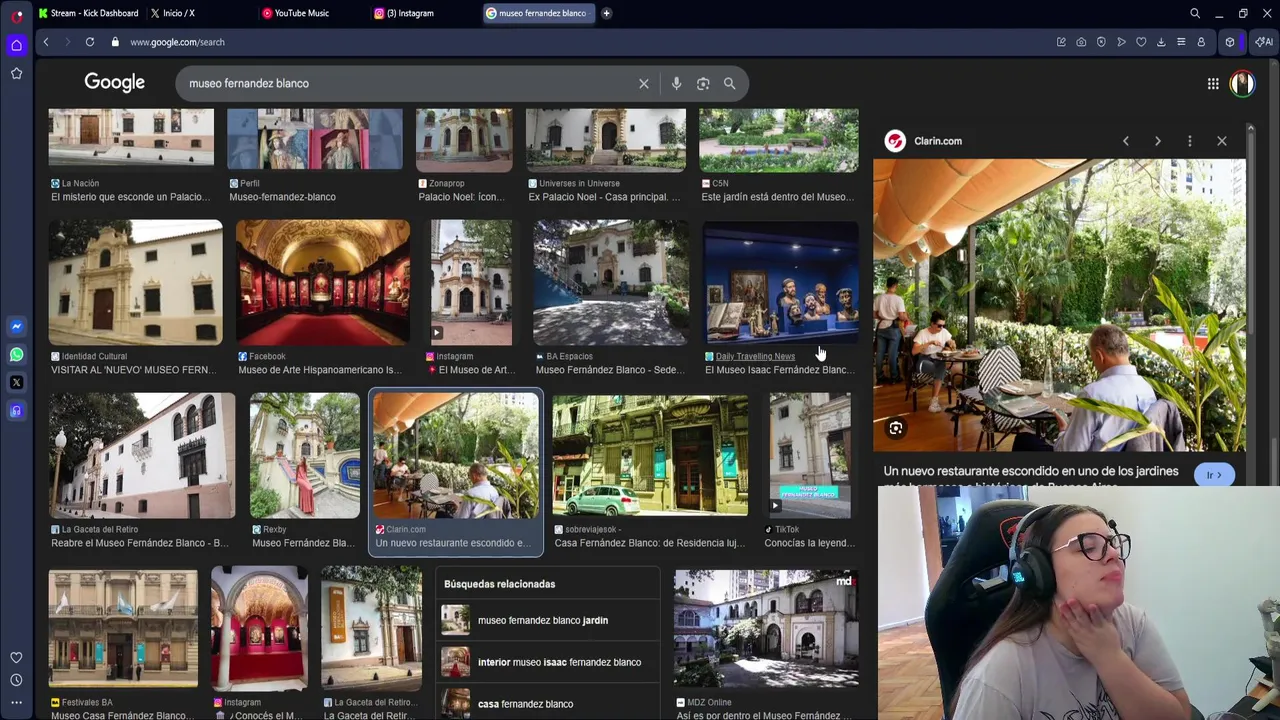Close the Clarin.com image preview
Viewport: 1280px width, 720px height.
pyautogui.click(x=1222, y=141)
